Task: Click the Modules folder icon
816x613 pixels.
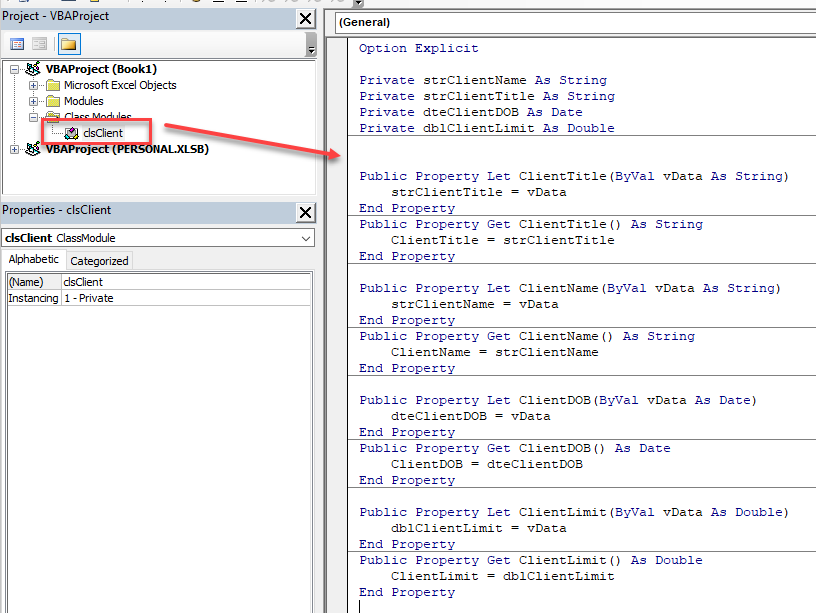Action: point(53,101)
